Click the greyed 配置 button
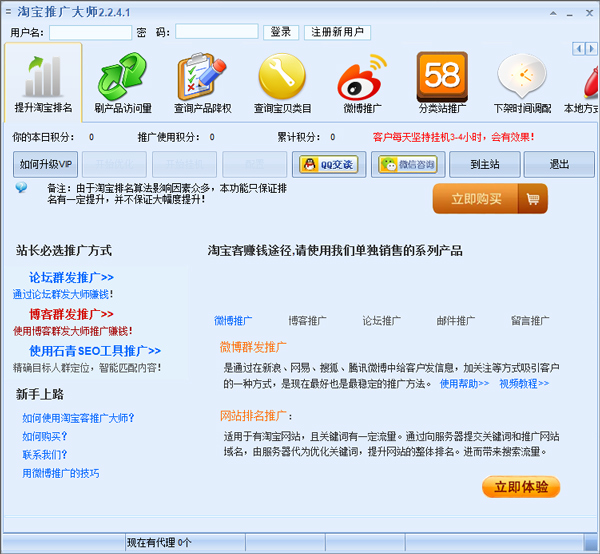Image resolution: width=600 pixels, height=554 pixels. pyautogui.click(x=254, y=165)
